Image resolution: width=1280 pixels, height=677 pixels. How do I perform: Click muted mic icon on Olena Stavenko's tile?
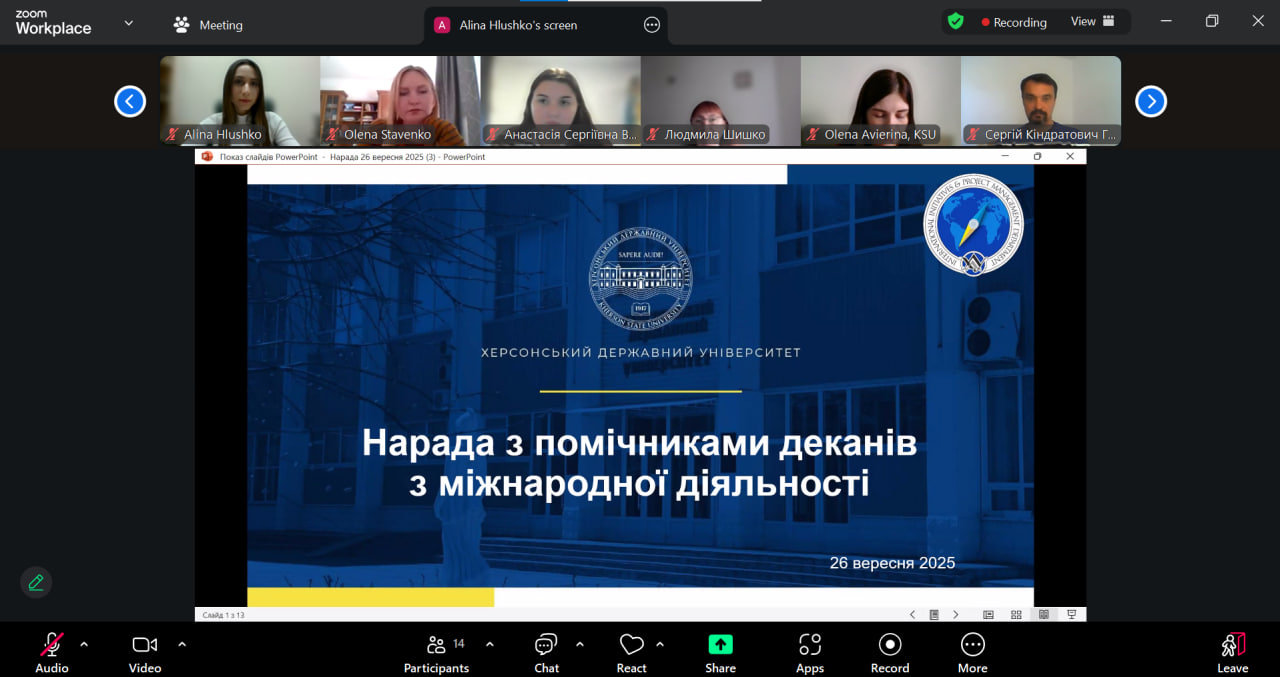click(x=333, y=134)
